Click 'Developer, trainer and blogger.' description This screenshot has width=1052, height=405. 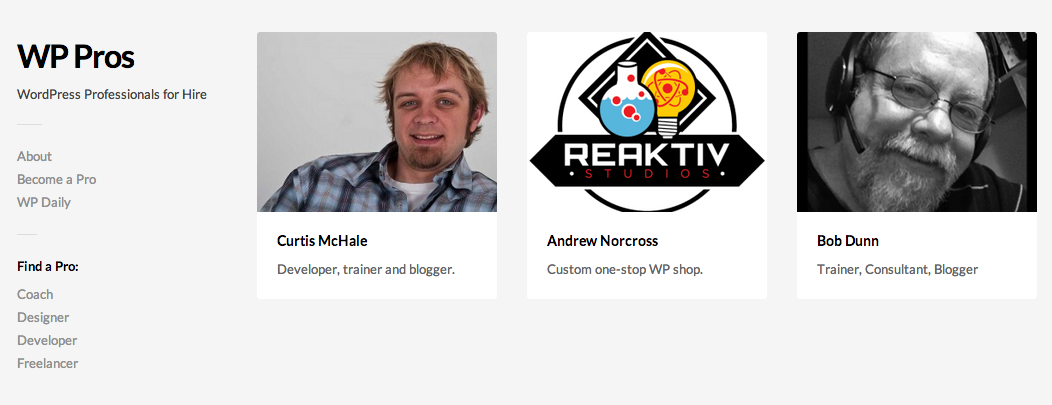pos(366,270)
